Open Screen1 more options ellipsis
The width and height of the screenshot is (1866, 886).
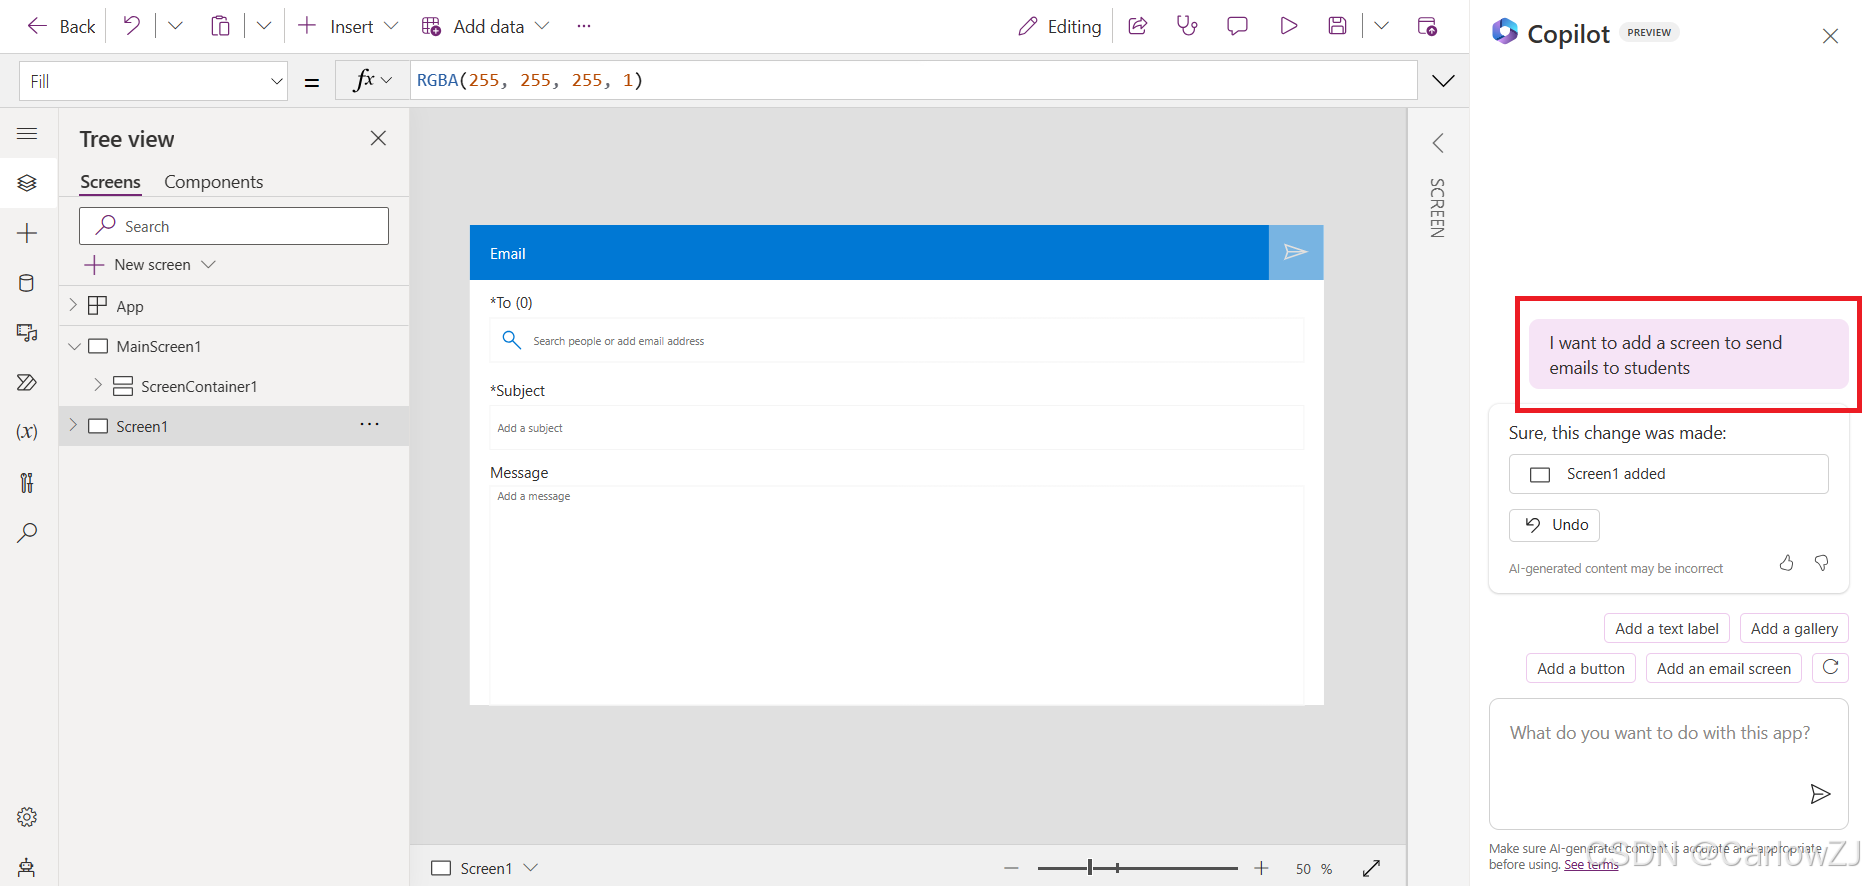[369, 424]
